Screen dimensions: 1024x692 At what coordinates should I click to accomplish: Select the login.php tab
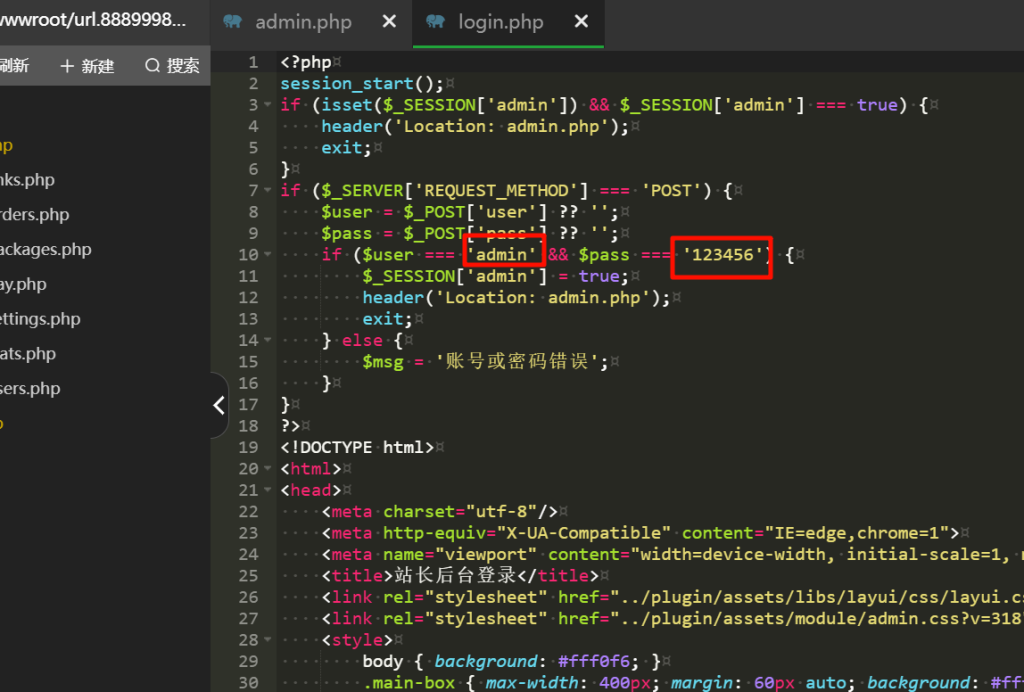(x=500, y=21)
